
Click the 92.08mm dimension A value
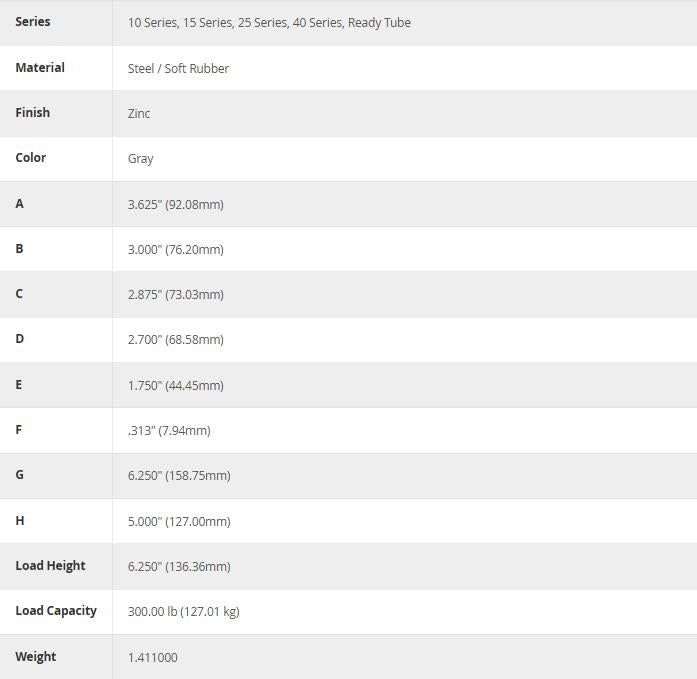pyautogui.click(x=176, y=205)
